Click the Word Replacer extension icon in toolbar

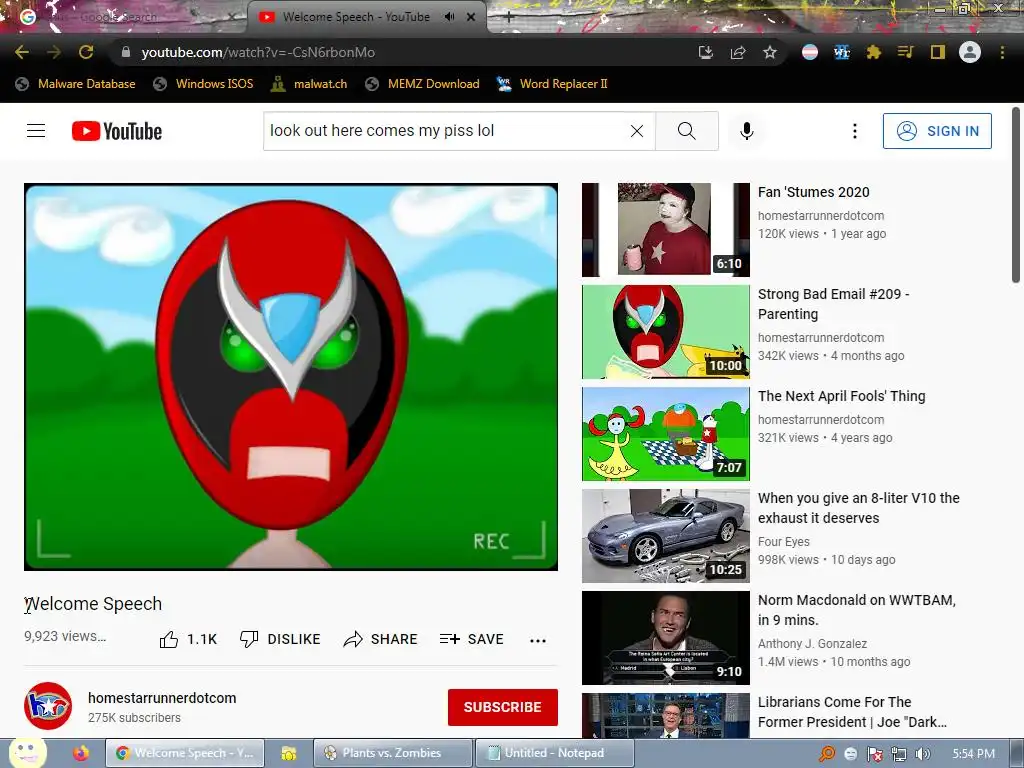click(842, 52)
